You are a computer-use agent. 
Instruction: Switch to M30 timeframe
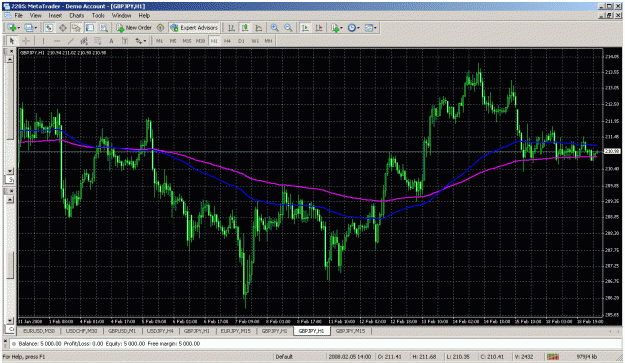(x=200, y=41)
